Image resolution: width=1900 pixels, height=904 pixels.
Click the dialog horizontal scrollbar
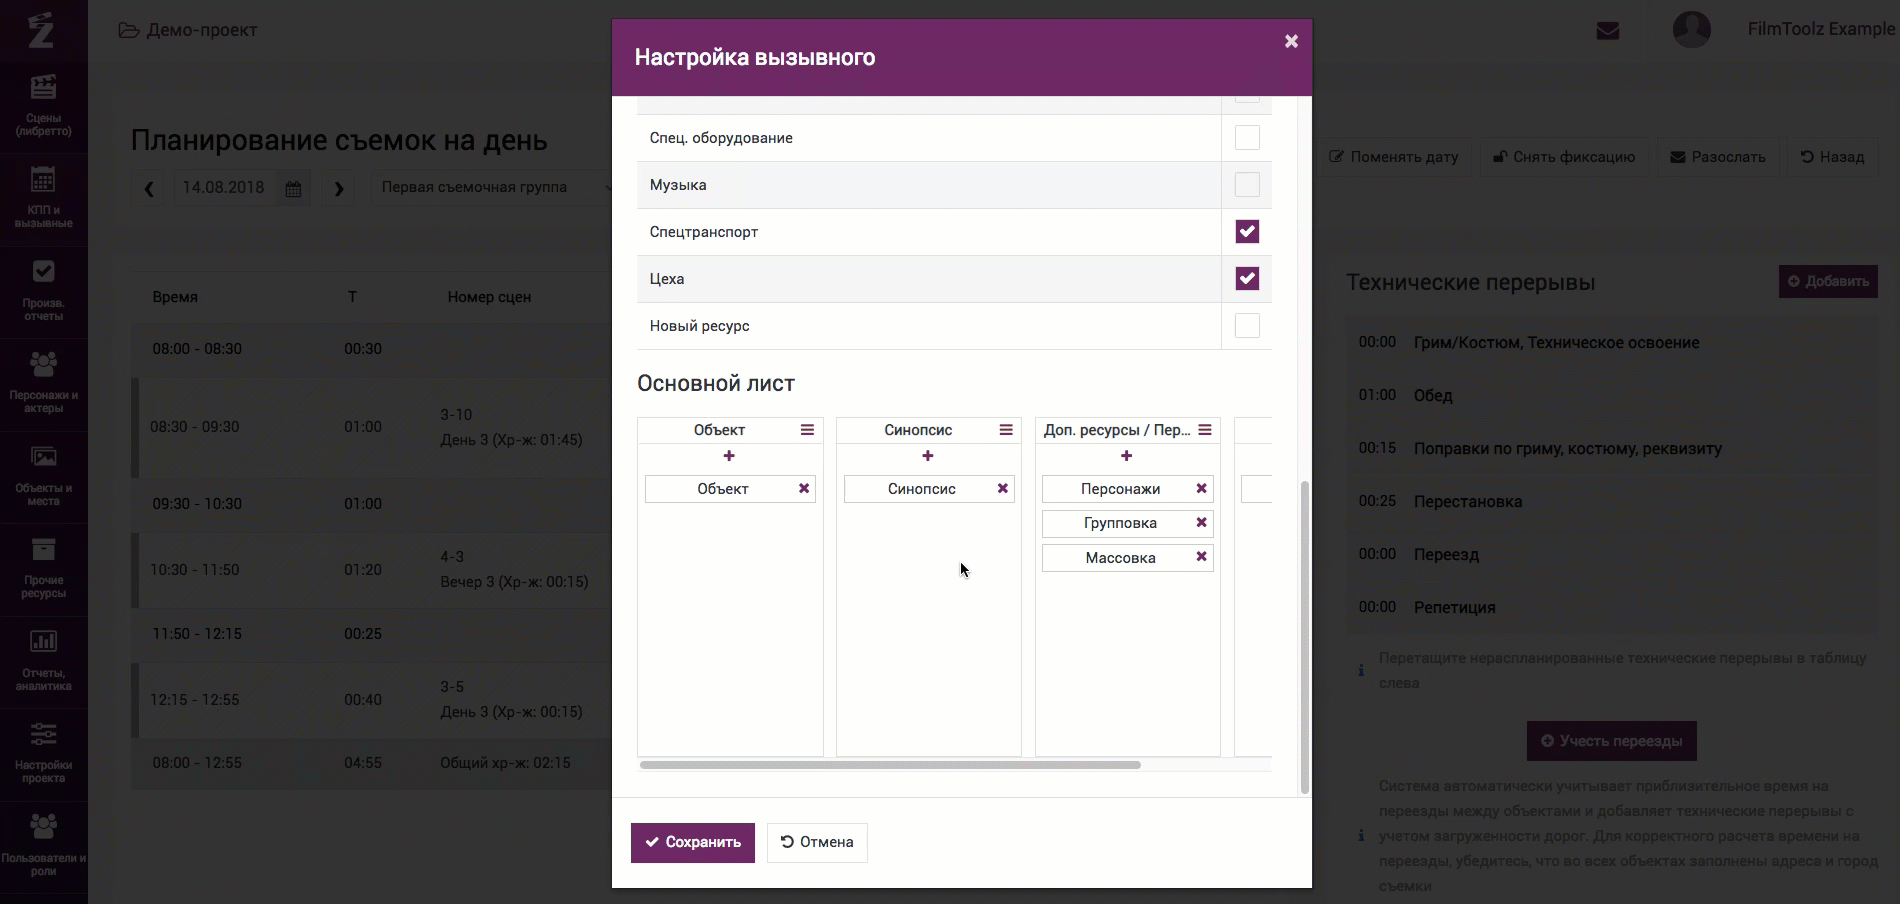(x=890, y=765)
